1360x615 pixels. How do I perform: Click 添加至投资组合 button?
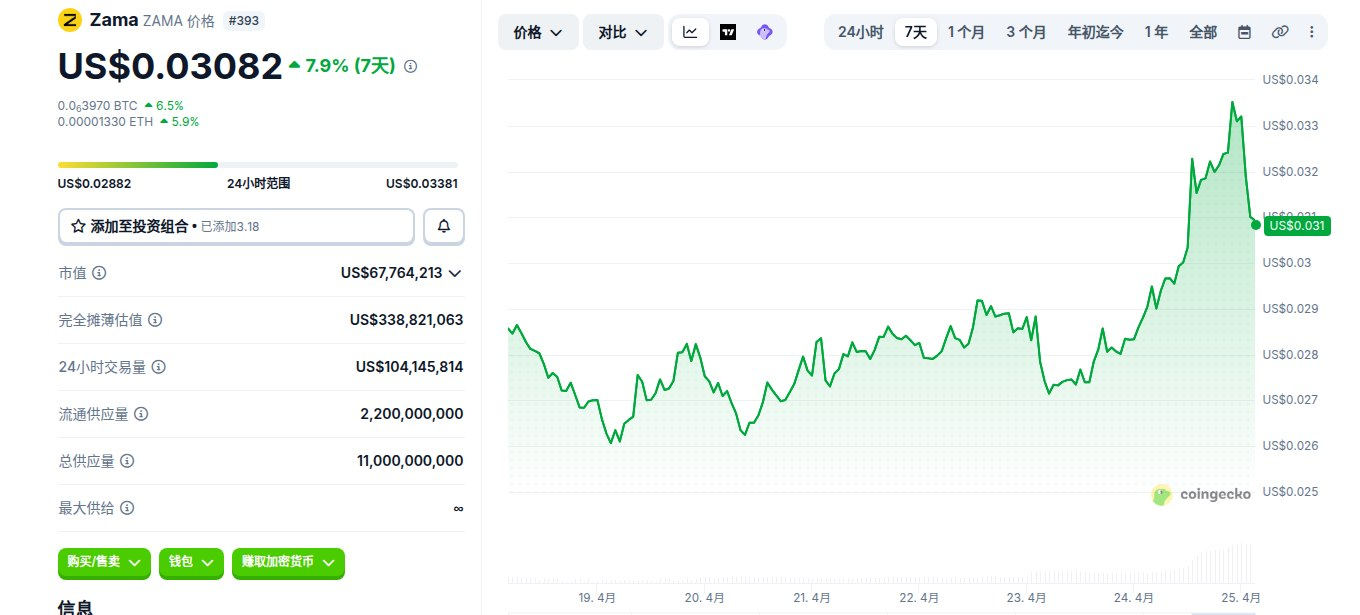click(x=236, y=227)
